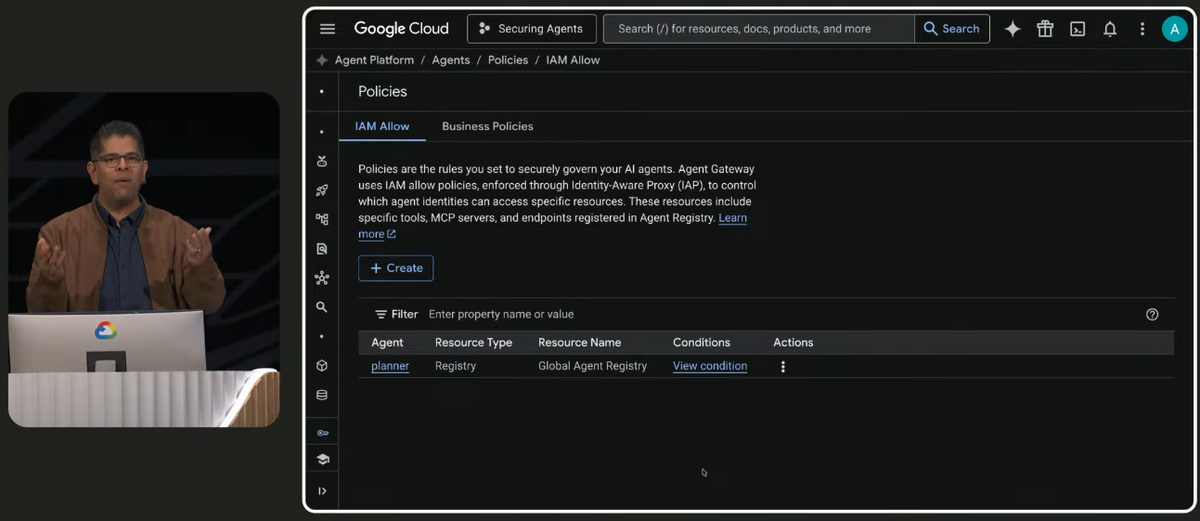Click the user account avatar A
The width and height of the screenshot is (1200, 521).
(1174, 29)
